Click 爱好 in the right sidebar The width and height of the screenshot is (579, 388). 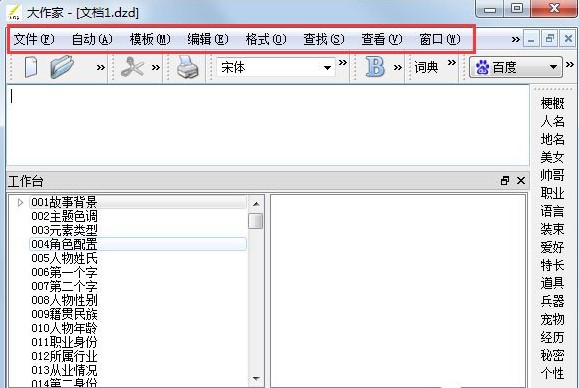pyautogui.click(x=552, y=247)
